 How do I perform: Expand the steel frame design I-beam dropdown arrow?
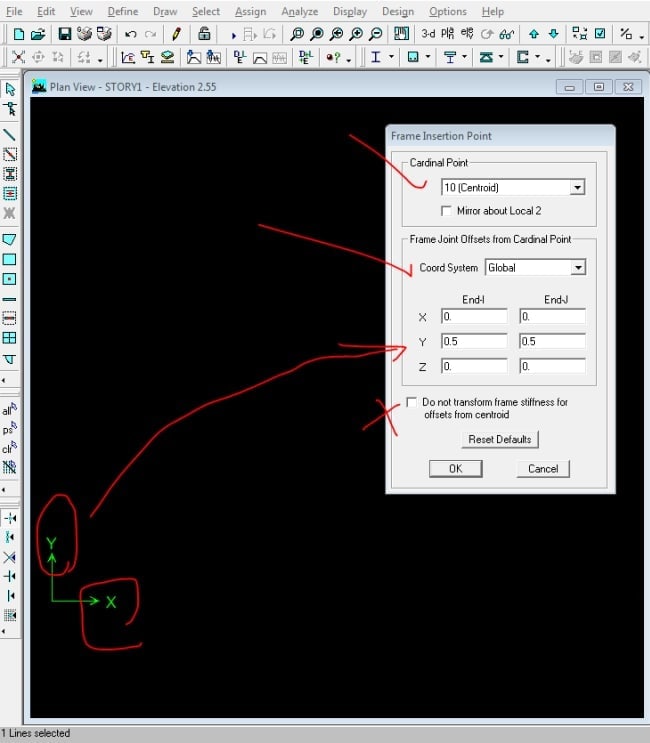[391, 57]
